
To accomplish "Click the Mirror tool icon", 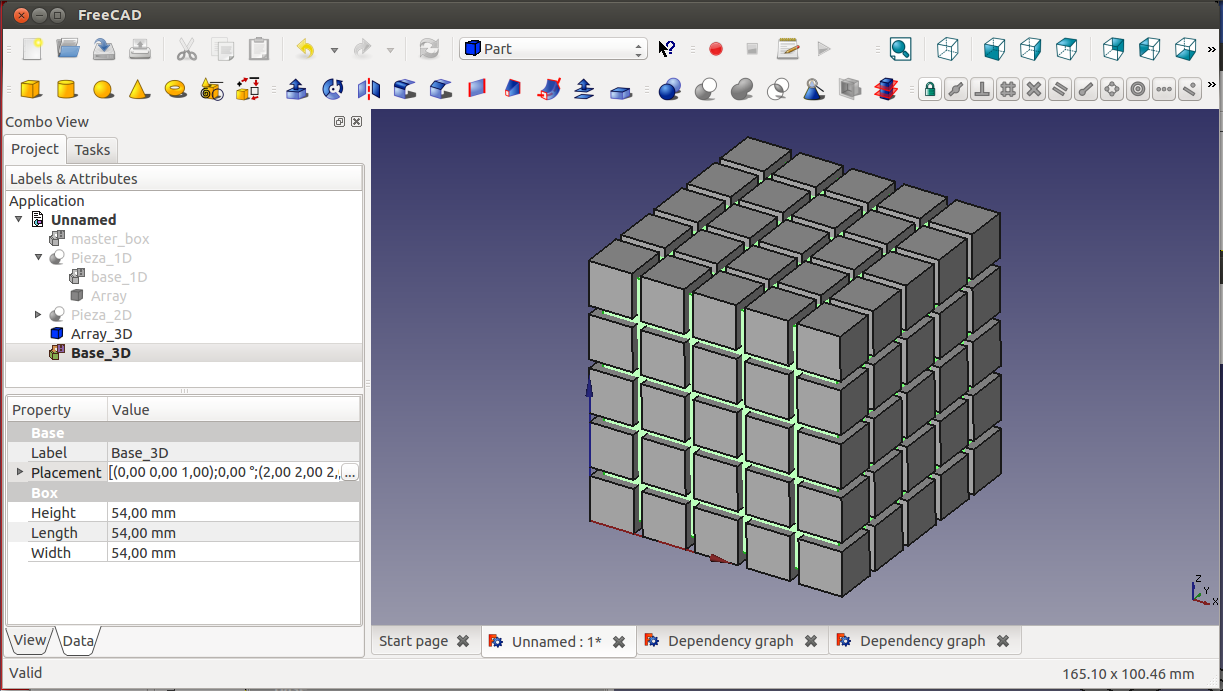I will 369,89.
